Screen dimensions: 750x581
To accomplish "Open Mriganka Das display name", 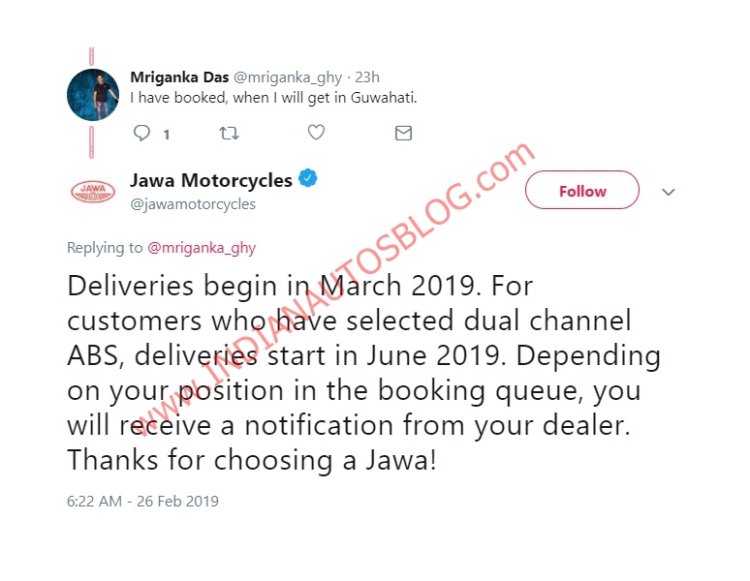I will pyautogui.click(x=179, y=77).
